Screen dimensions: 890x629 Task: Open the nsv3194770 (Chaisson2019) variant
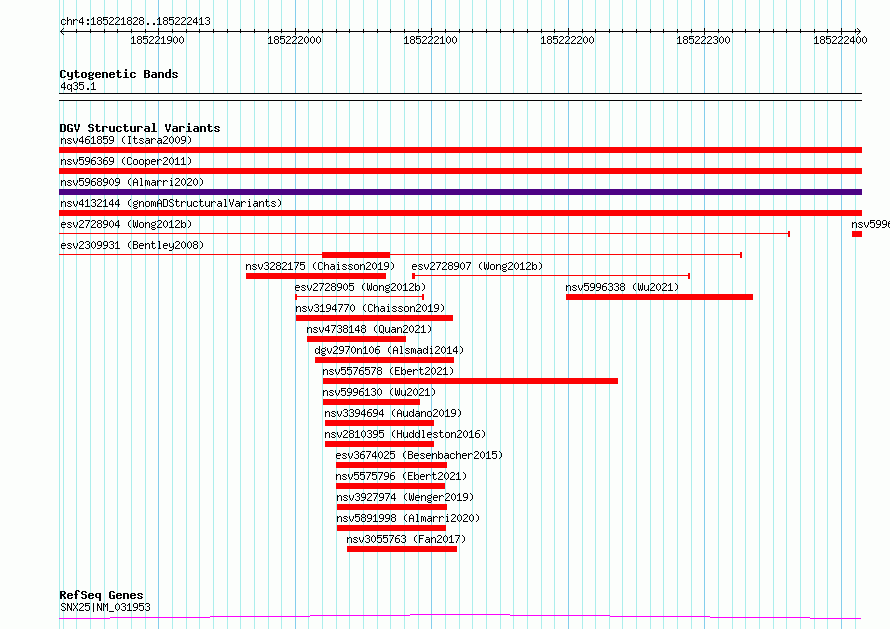coord(370,308)
